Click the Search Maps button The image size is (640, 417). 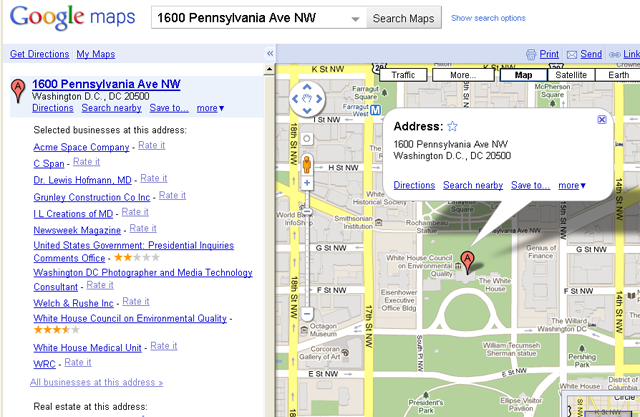403,18
